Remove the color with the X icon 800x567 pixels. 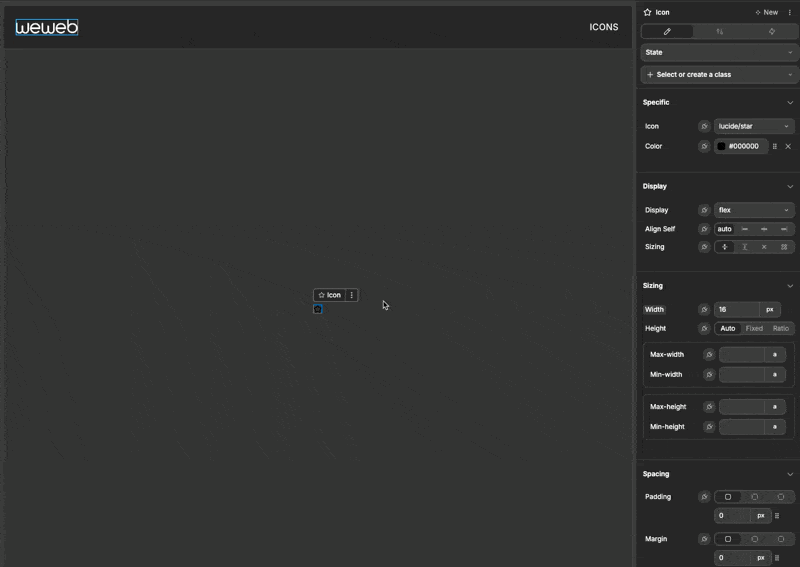pyautogui.click(x=788, y=147)
